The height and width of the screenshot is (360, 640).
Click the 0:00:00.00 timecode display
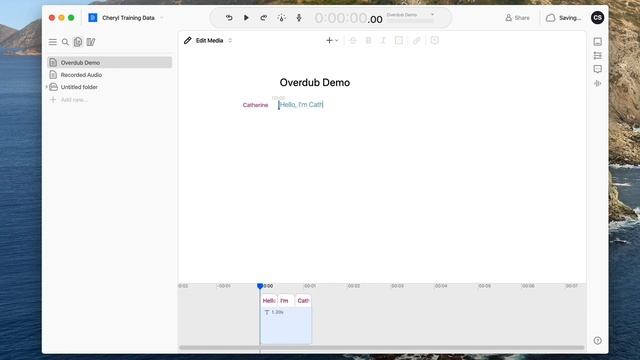pyautogui.click(x=348, y=18)
